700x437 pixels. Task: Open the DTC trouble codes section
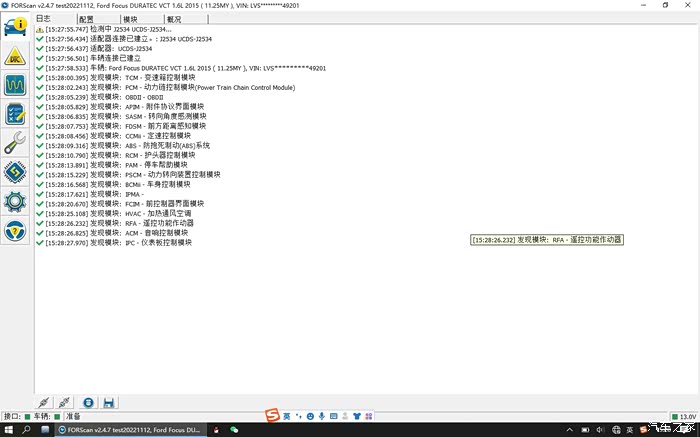[x=15, y=56]
